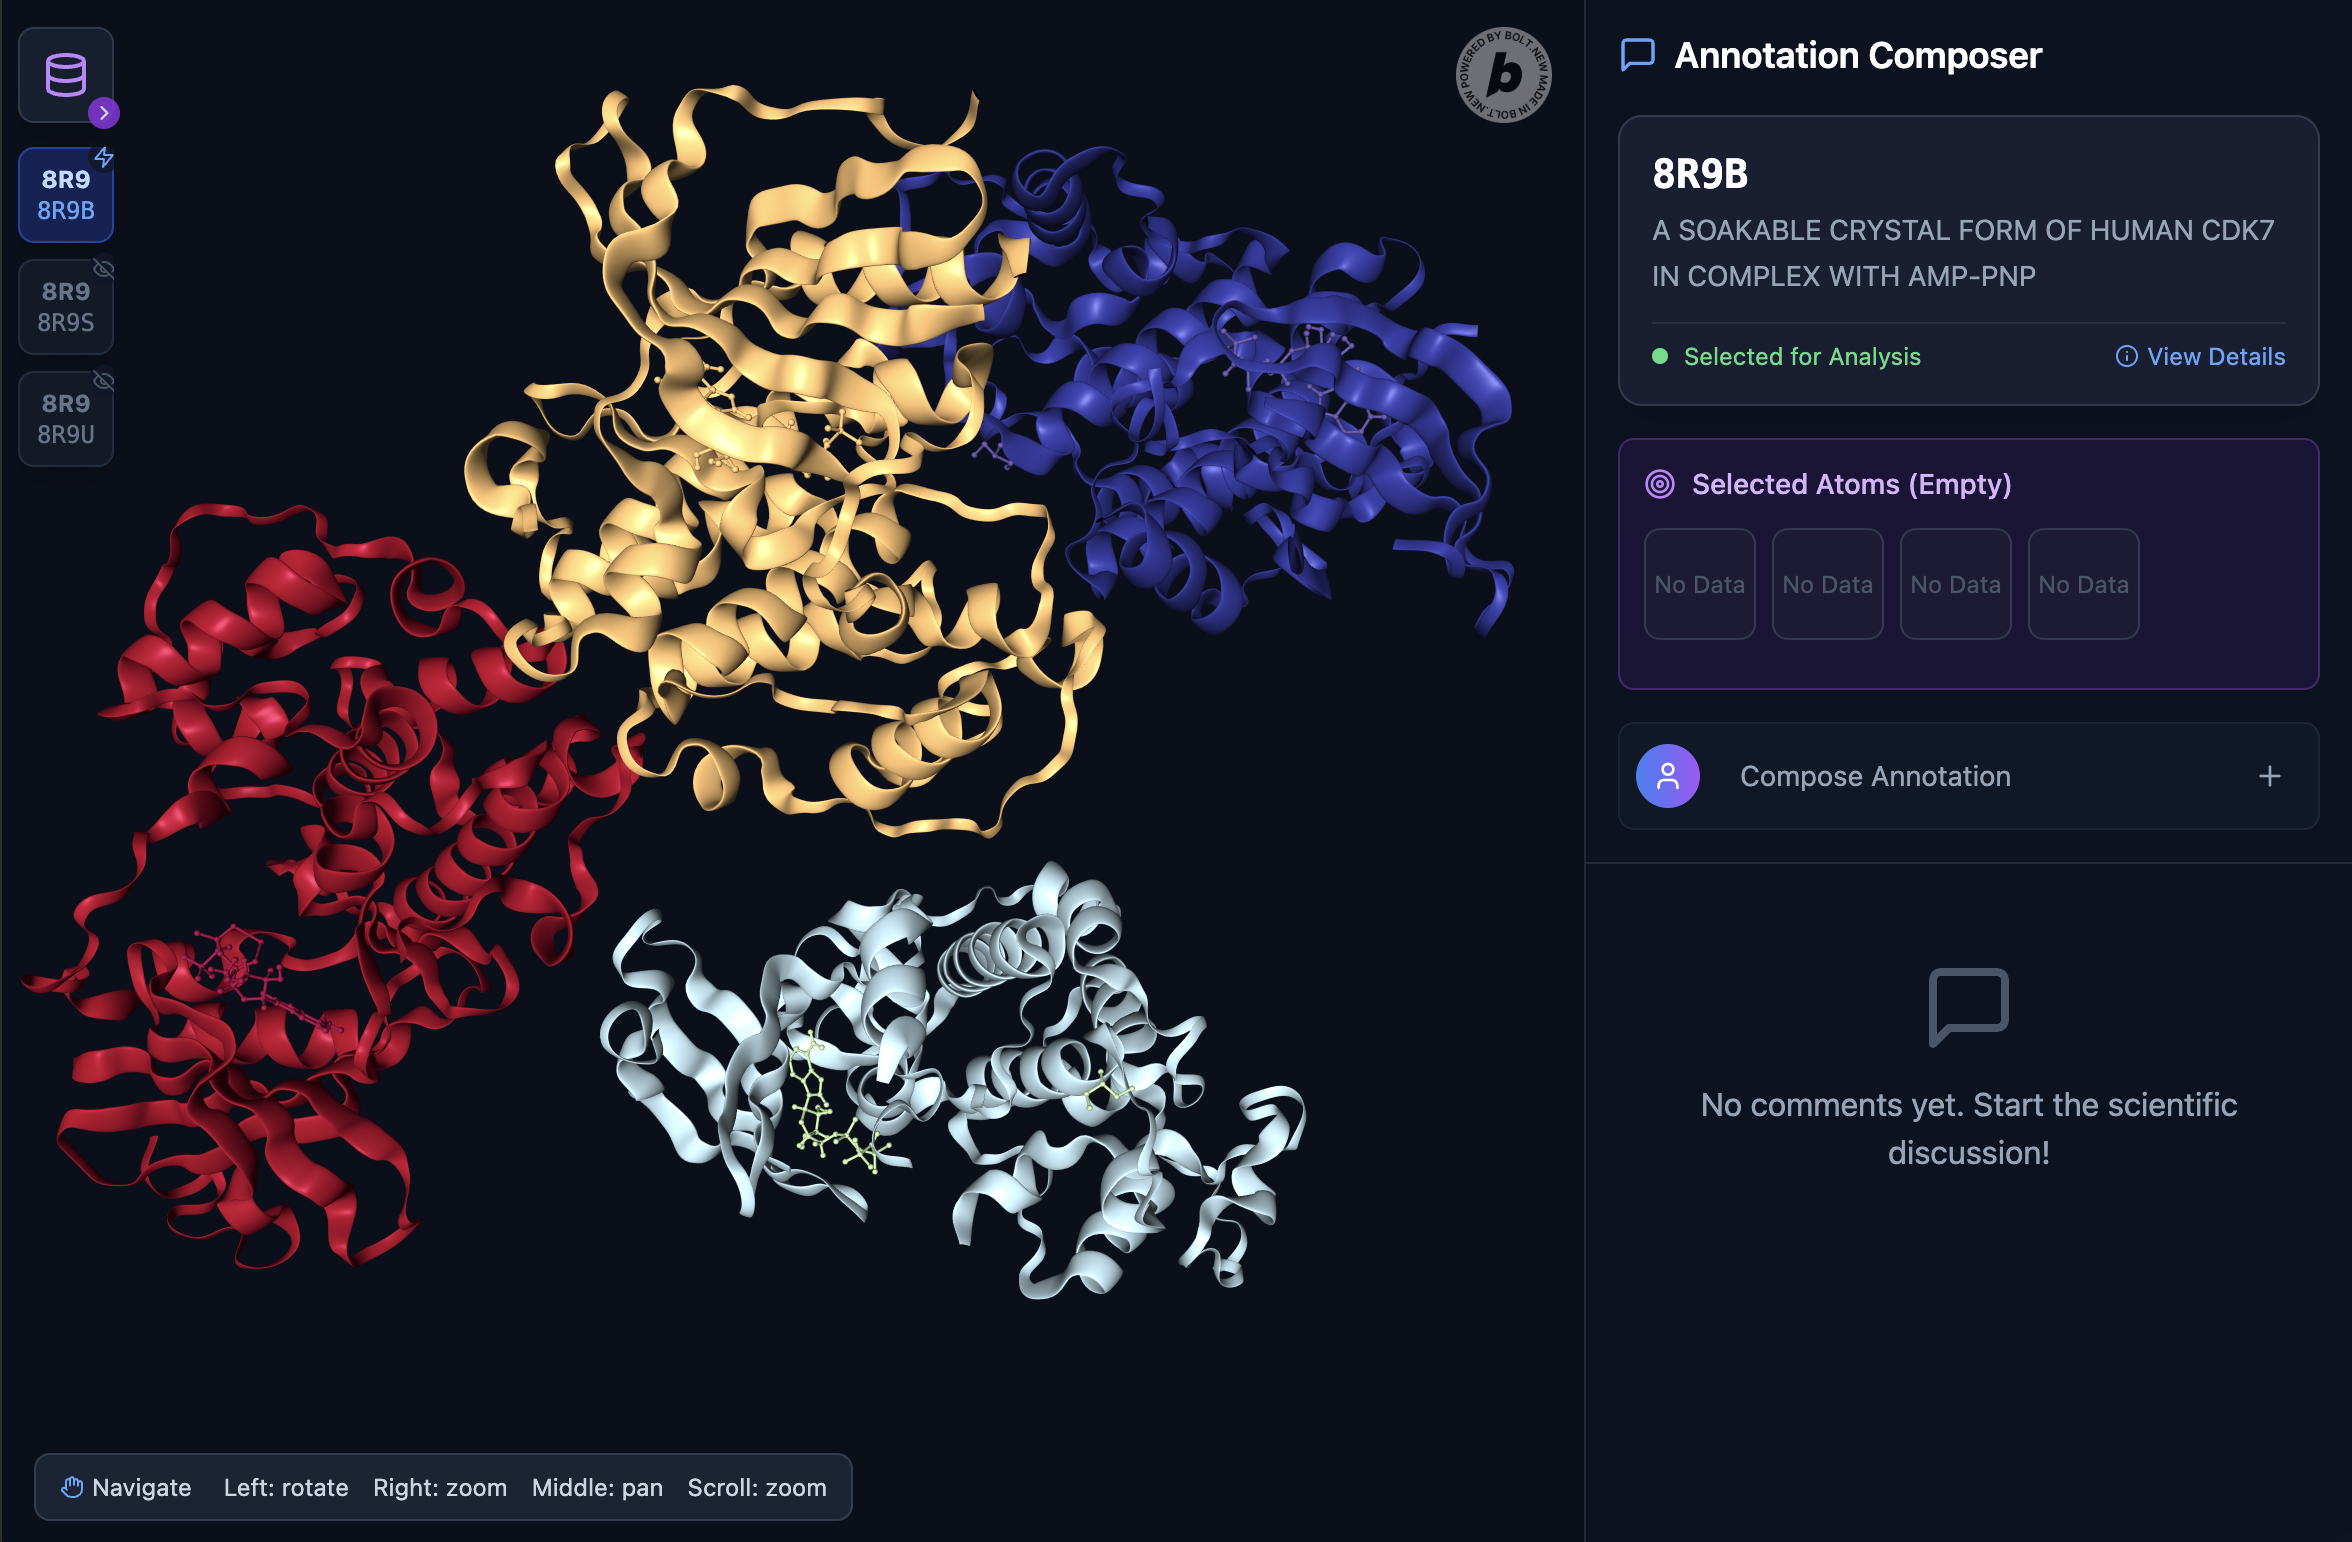Image resolution: width=2352 pixels, height=1542 pixels.
Task: Click the user avatar in Compose Annotation
Action: [1668, 777]
